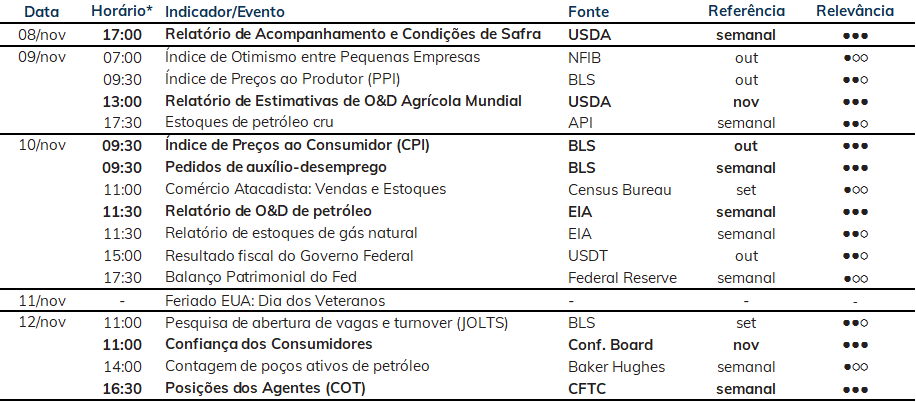Image resolution: width=916 pixels, height=402 pixels.
Task: Click relevance dots for Balanço Patrimonial do Fed
Action: 855,279
